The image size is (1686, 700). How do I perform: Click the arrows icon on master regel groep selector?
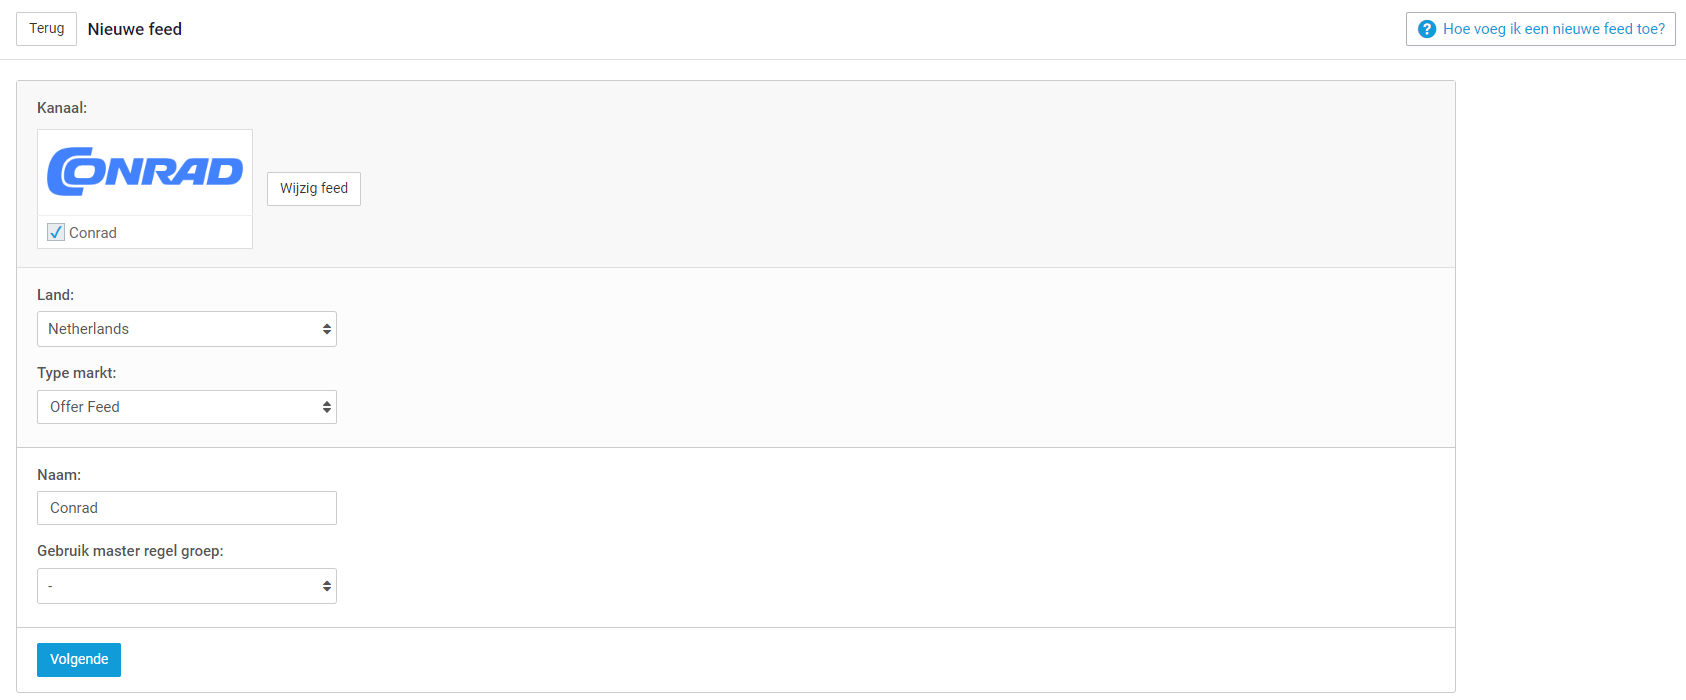coord(326,586)
